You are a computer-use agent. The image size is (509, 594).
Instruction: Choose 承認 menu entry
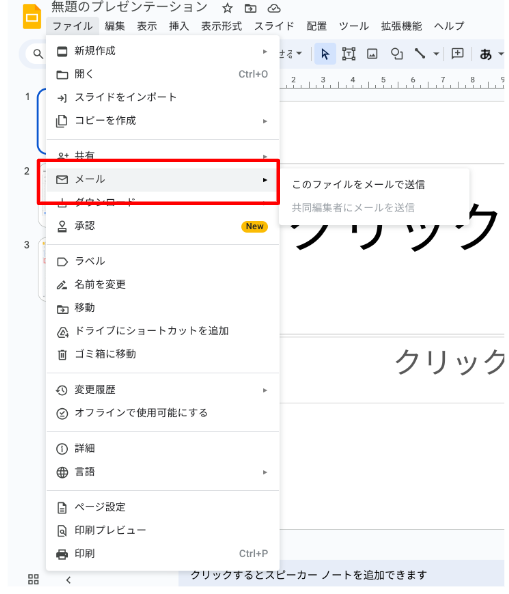coord(162,226)
